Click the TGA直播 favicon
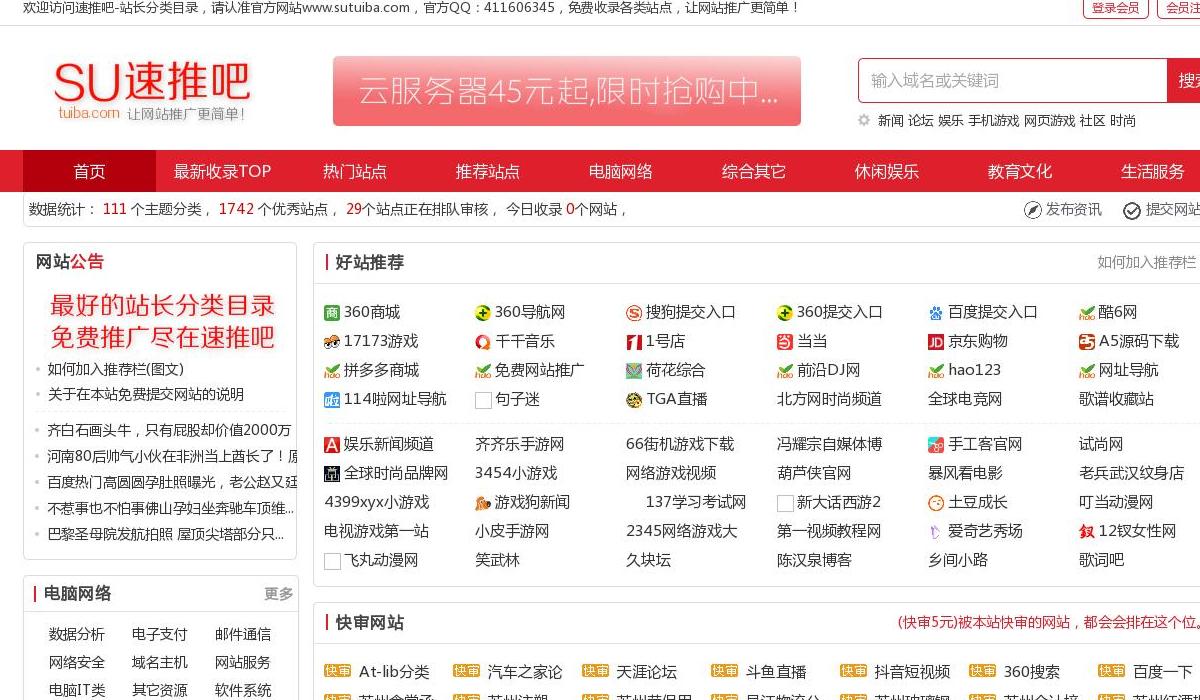Viewport: 1200px width, 700px height. [634, 400]
